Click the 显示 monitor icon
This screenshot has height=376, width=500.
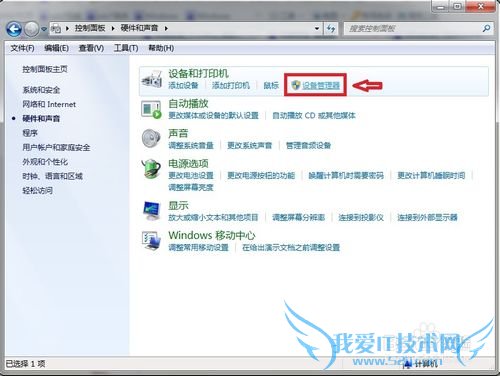(x=152, y=211)
